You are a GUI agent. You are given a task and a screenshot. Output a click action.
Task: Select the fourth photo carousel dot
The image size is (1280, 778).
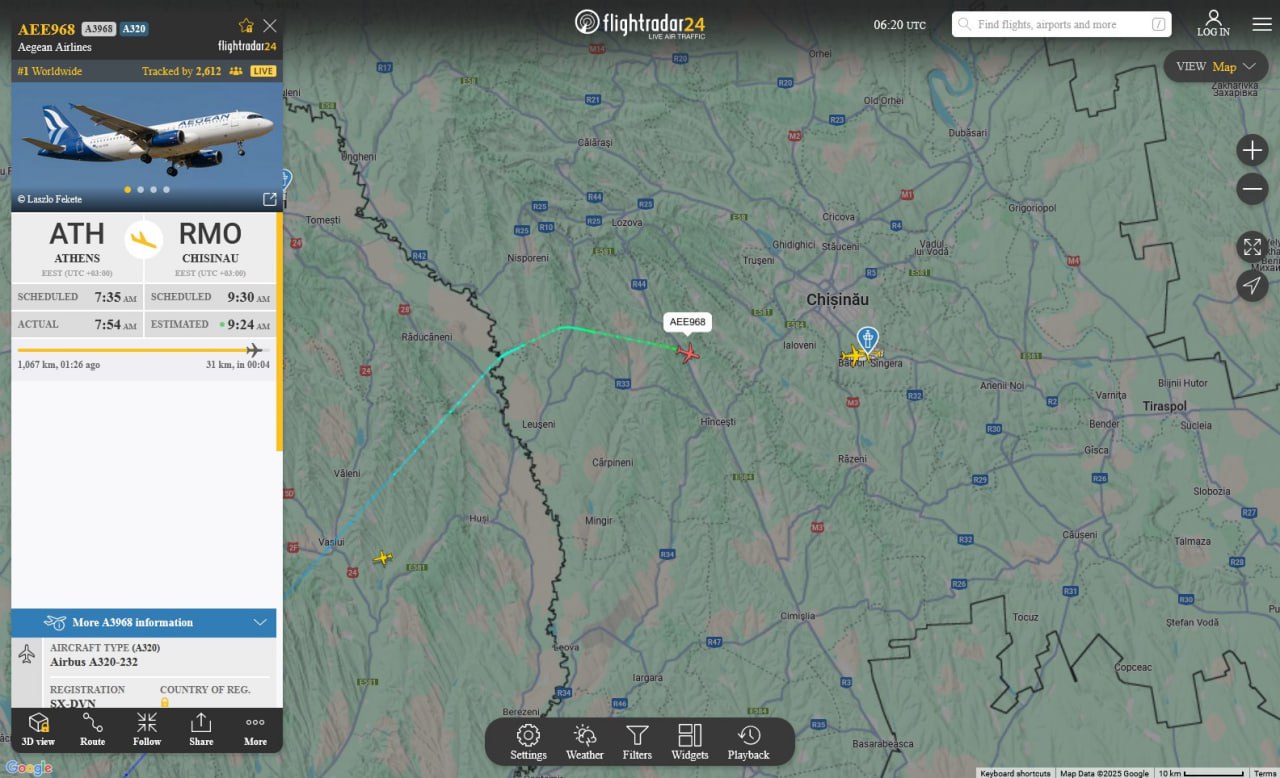click(x=166, y=189)
